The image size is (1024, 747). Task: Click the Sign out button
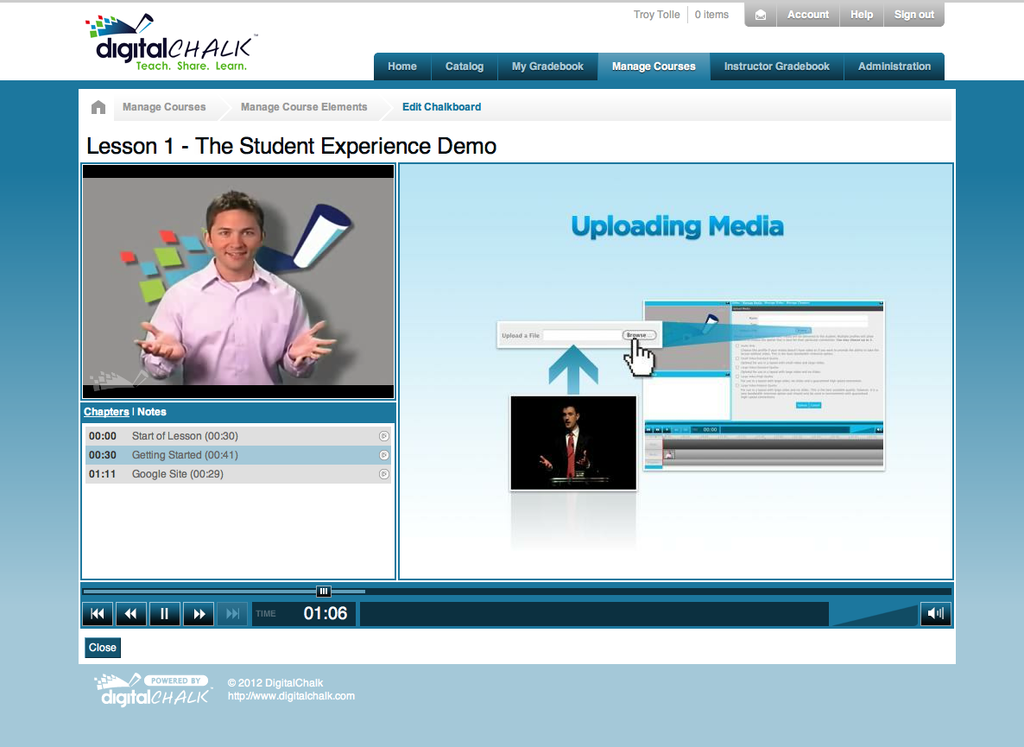tap(913, 15)
